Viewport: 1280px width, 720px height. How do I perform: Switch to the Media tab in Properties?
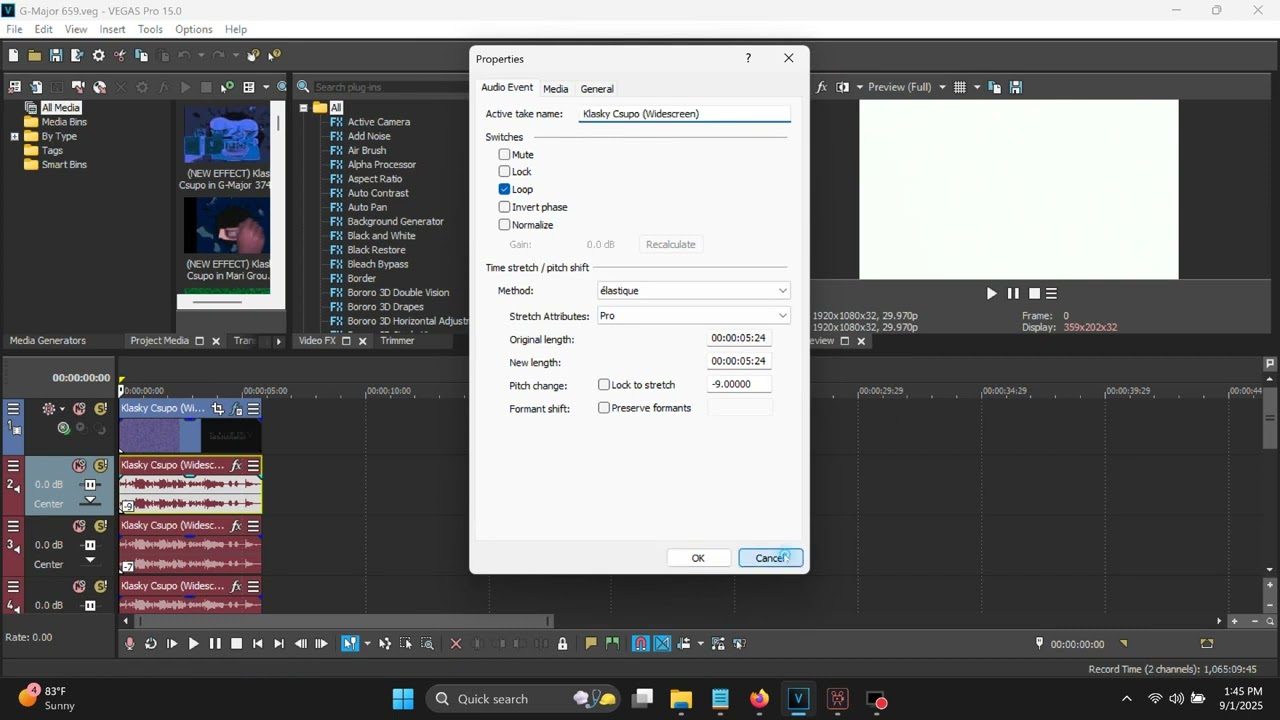[x=555, y=89]
